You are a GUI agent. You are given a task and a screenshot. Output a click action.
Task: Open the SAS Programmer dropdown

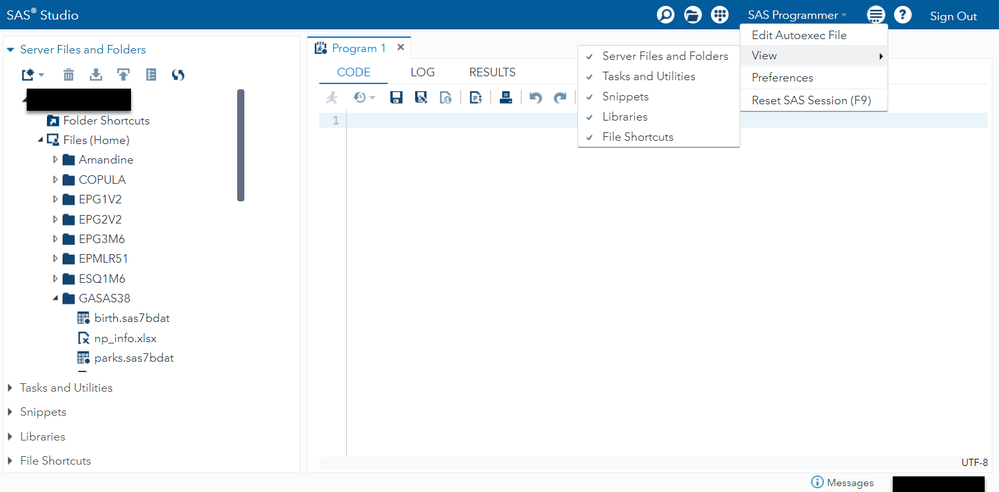pos(798,15)
